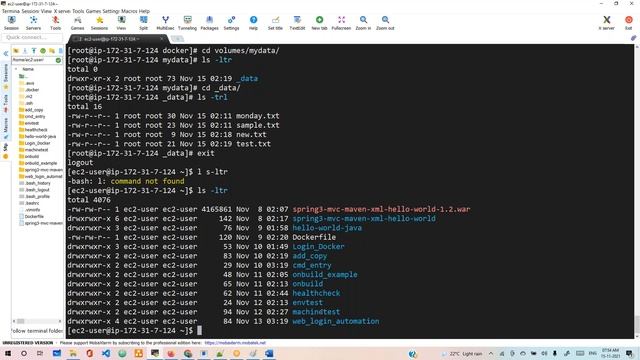Screen dimensions: 640x360
Task: Open the Help menu
Action: pos(144,11)
